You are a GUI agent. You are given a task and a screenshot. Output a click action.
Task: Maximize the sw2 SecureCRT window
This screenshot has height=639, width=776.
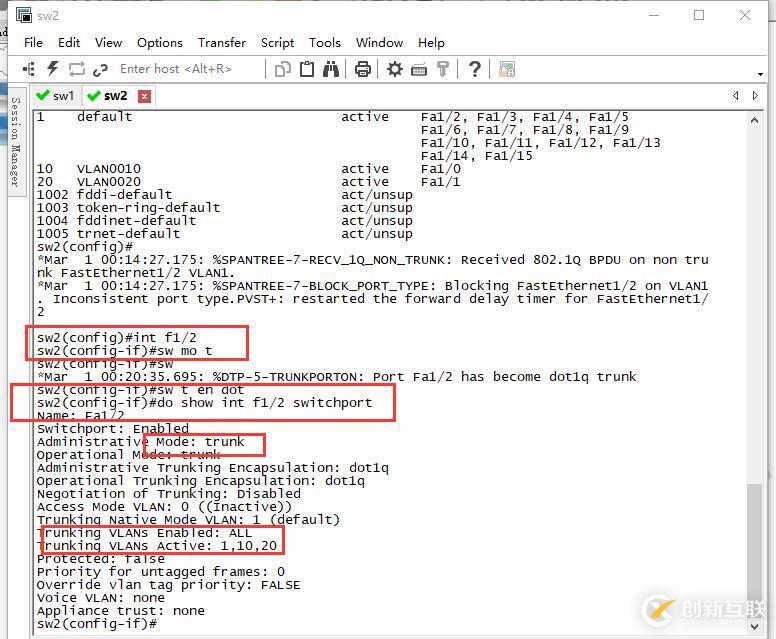pos(699,15)
